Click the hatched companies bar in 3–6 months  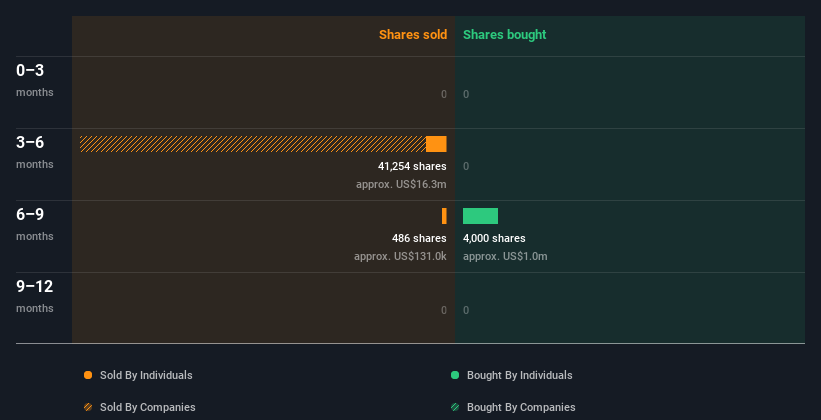[252, 144]
